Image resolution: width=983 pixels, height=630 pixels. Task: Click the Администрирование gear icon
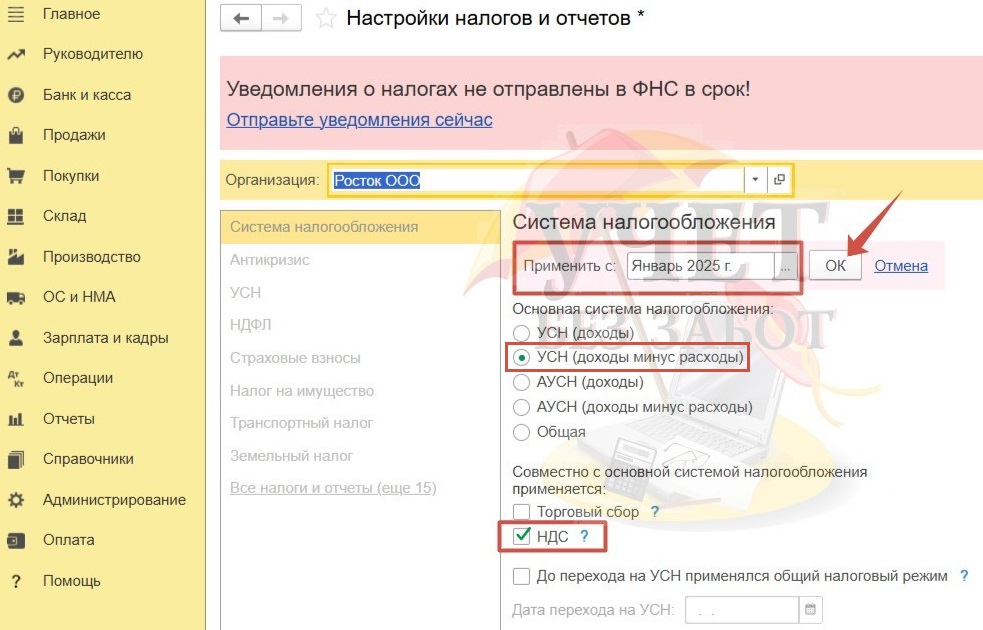[x=16, y=500]
